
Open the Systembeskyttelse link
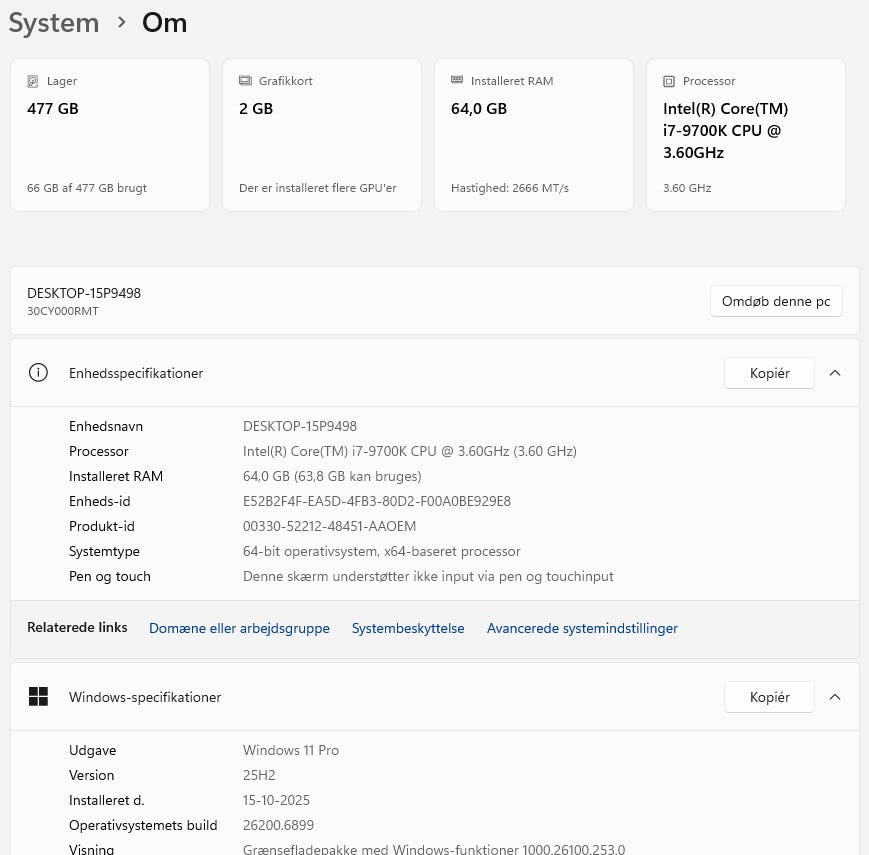[408, 628]
